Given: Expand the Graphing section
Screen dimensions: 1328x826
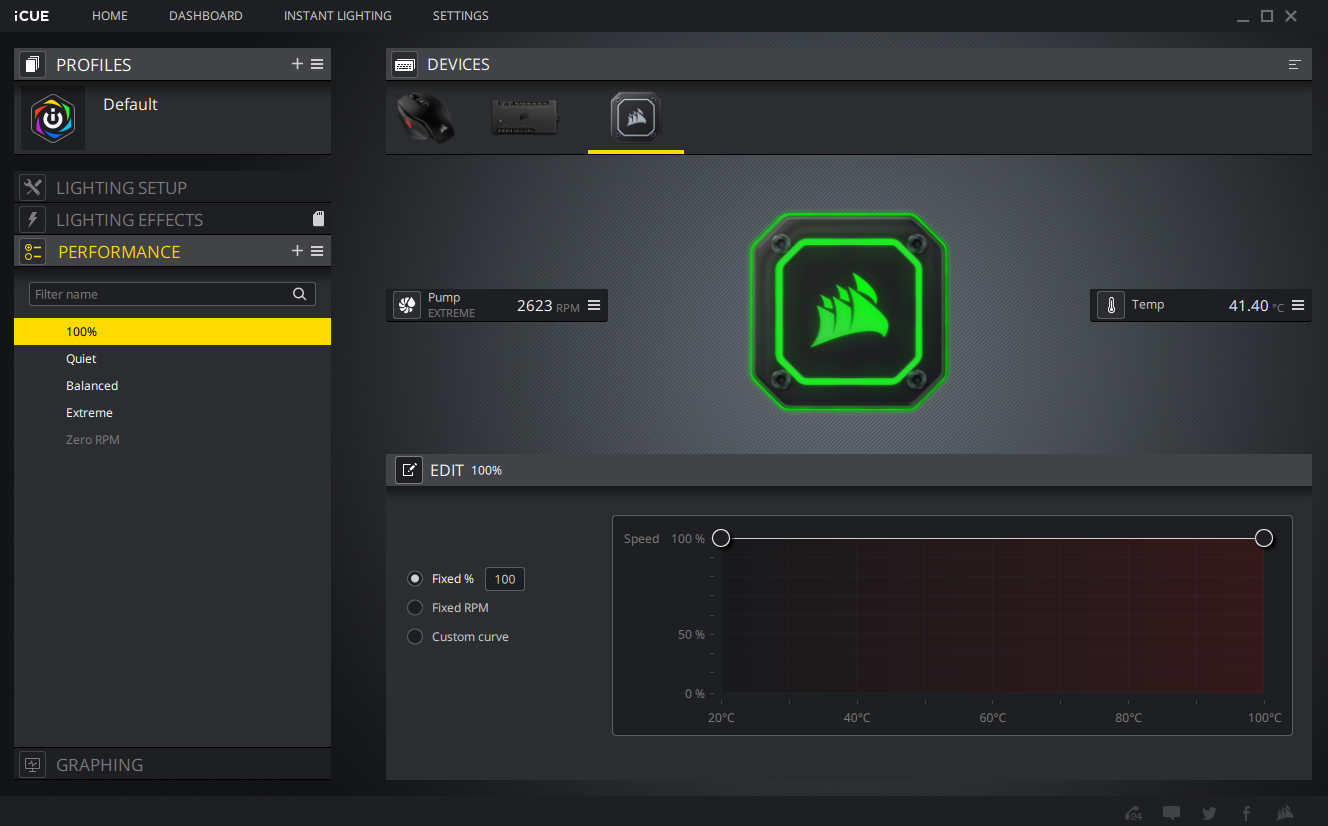Looking at the screenshot, I should click(x=172, y=764).
